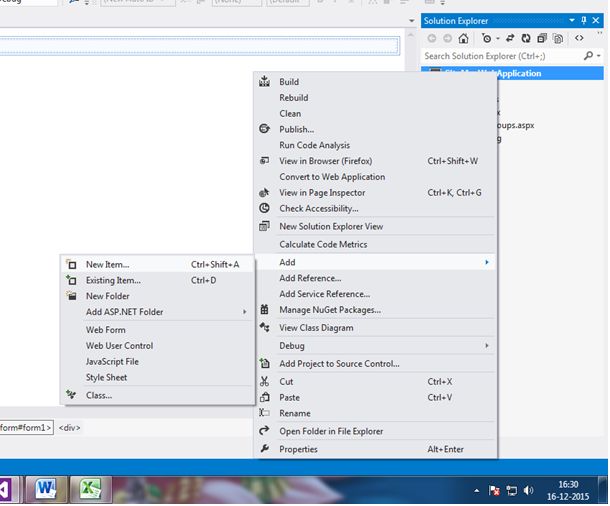Click the Rename icon
The height and width of the screenshot is (506, 610).
[265, 413]
